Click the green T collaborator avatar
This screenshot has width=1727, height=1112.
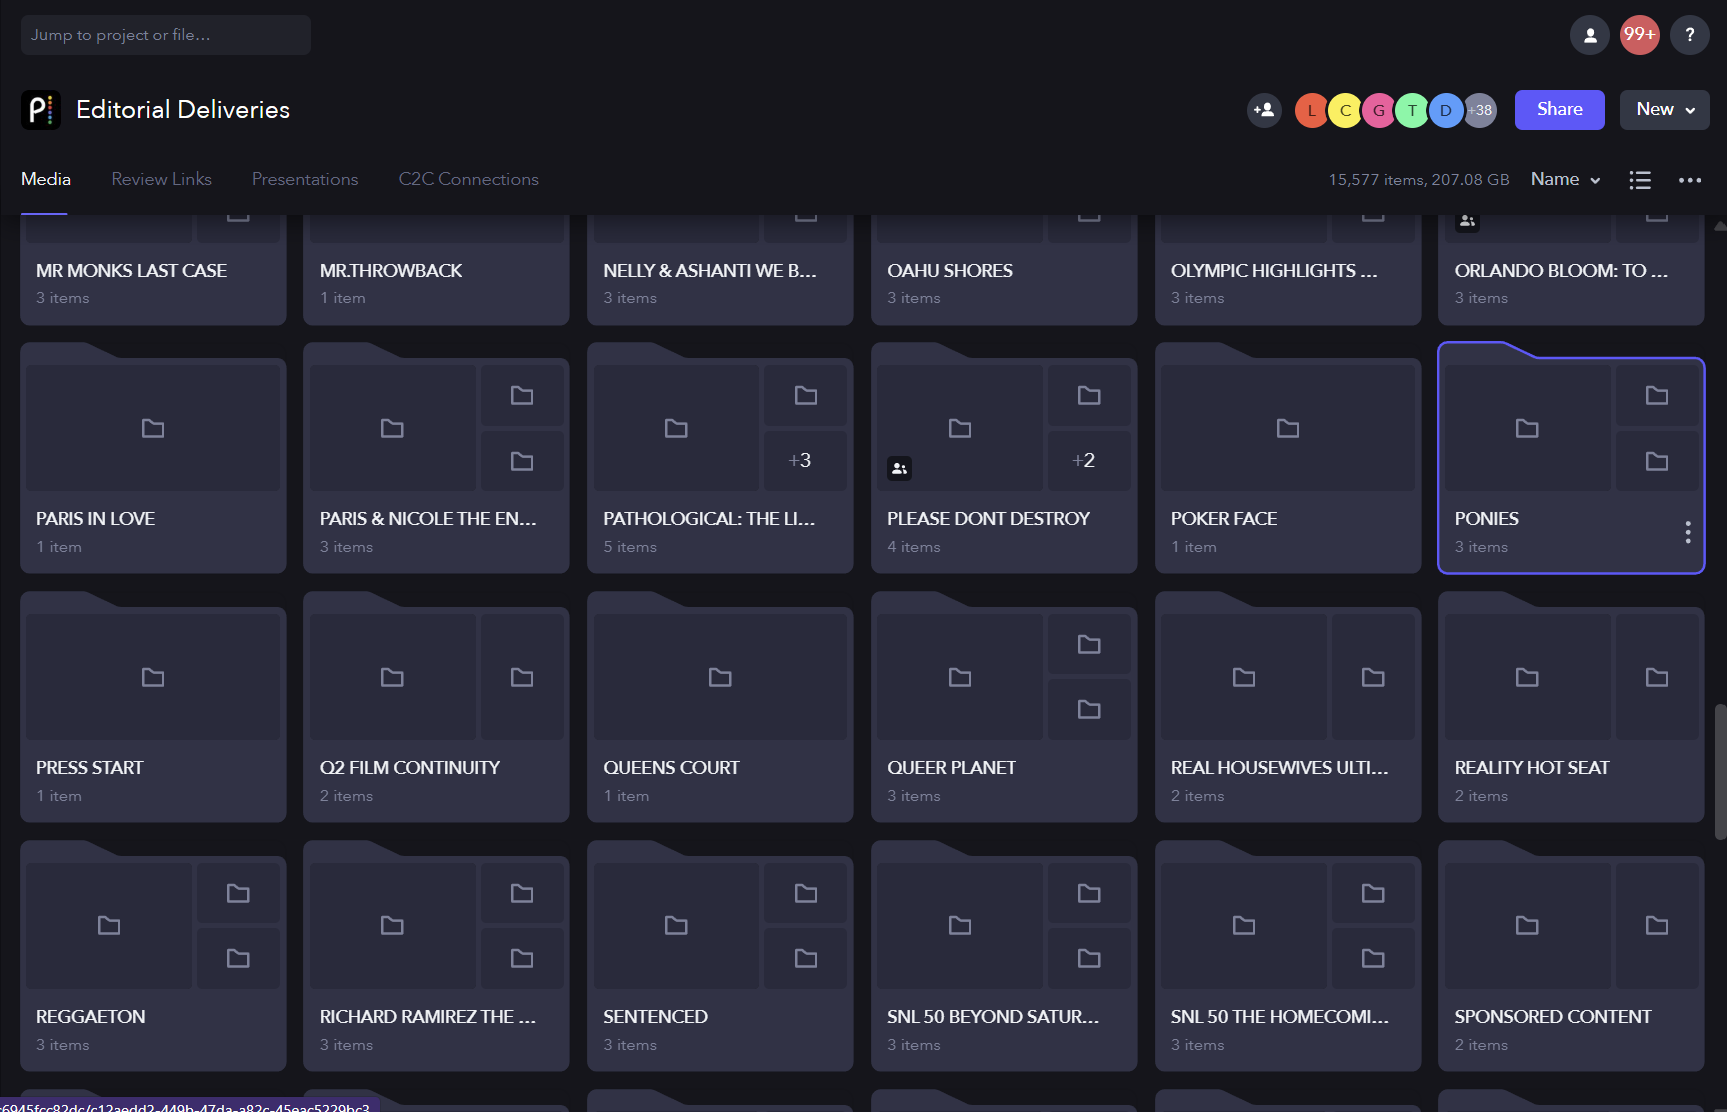click(x=1412, y=111)
